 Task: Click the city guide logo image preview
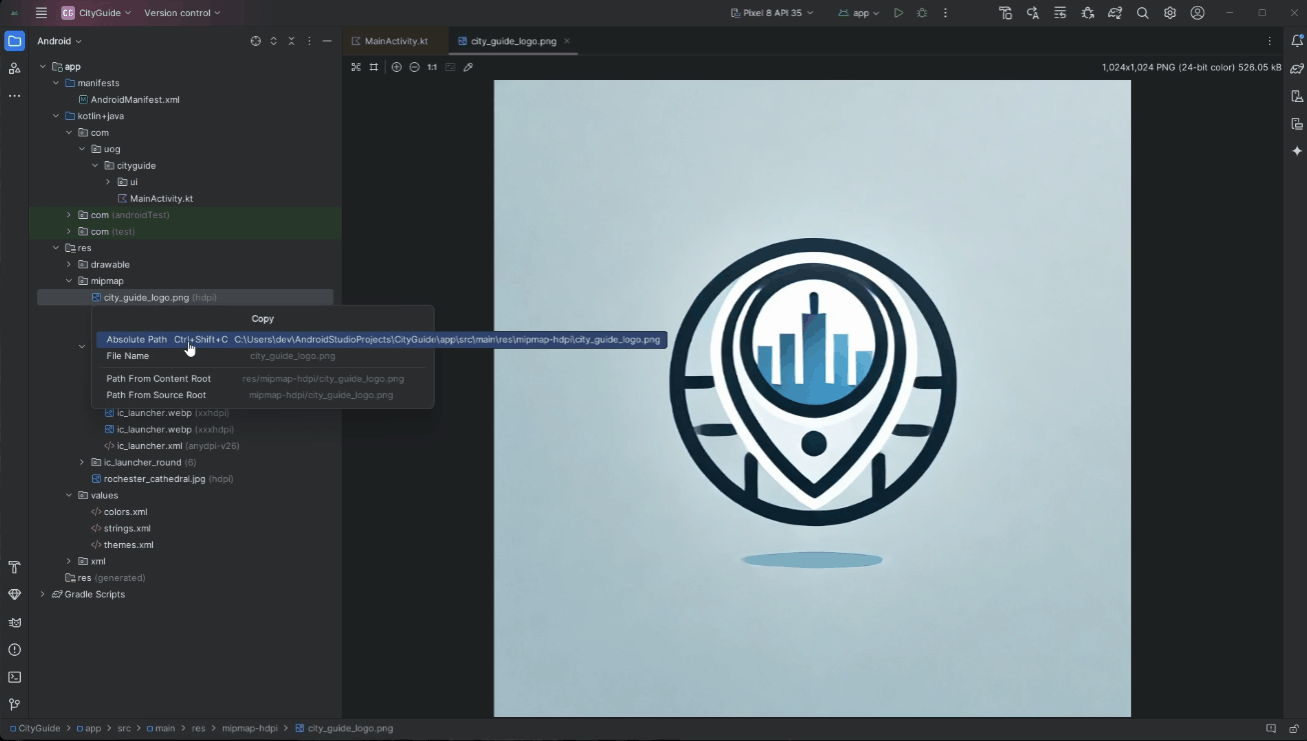tap(812, 398)
